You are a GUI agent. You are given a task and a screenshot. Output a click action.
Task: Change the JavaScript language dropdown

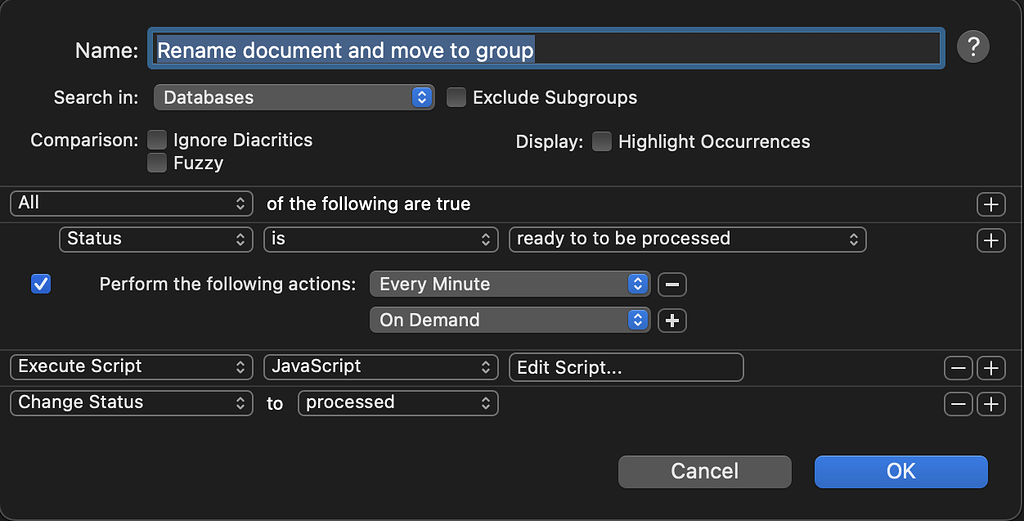pos(380,367)
